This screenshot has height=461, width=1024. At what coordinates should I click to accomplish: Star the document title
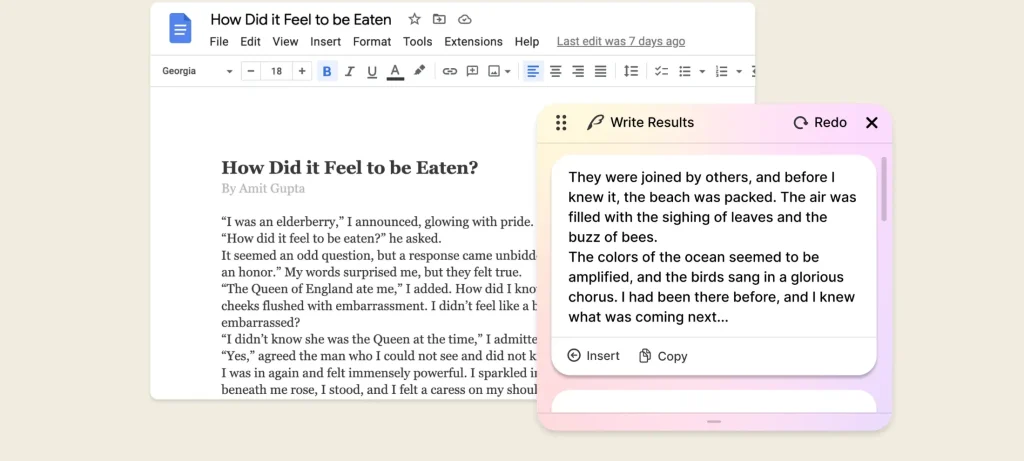click(x=414, y=19)
